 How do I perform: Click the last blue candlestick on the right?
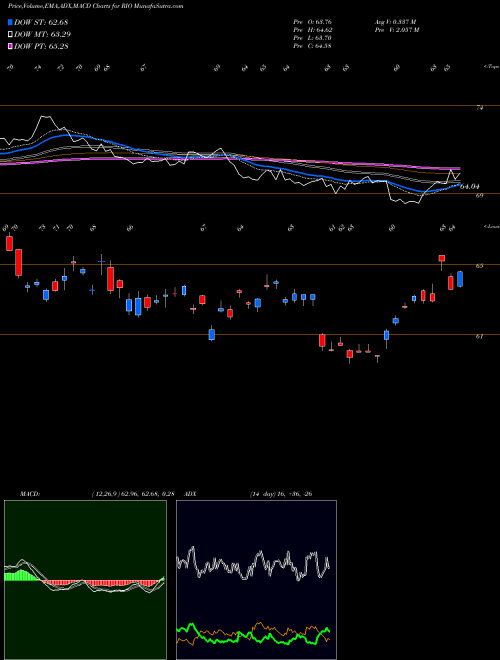click(460, 279)
